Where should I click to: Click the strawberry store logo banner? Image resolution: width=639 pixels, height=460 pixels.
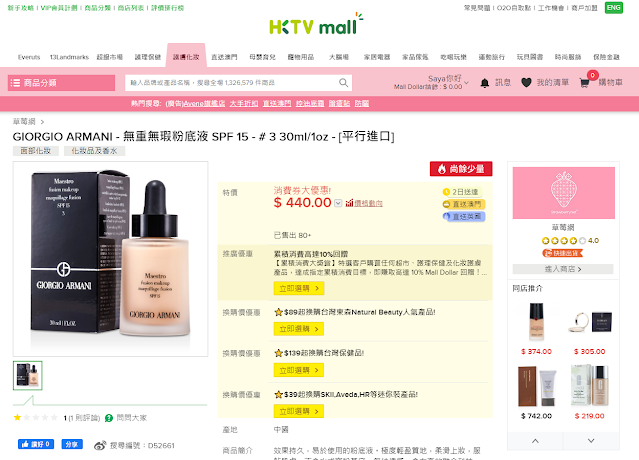(x=564, y=193)
